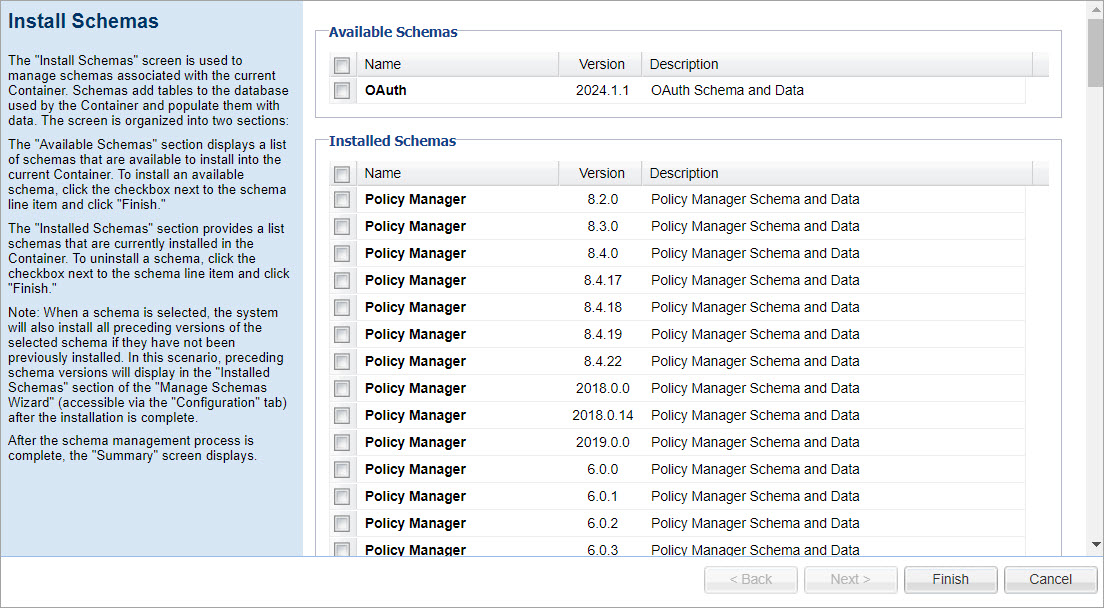Mark Policy Manager 2019.0.0 for uninstall

coord(342,443)
